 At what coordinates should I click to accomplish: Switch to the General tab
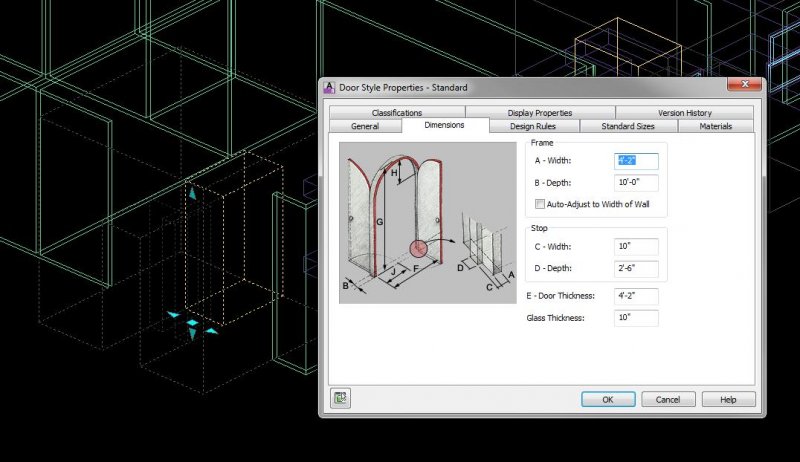coord(365,126)
